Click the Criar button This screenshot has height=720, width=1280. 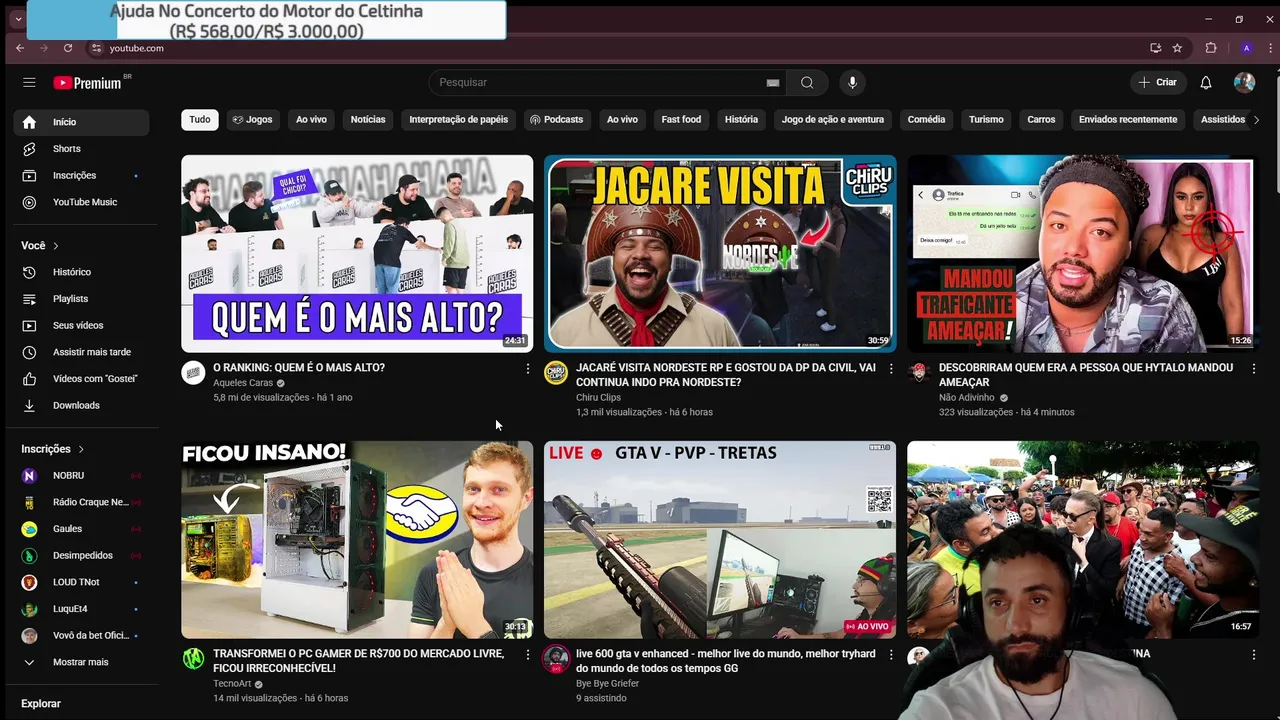(1158, 83)
